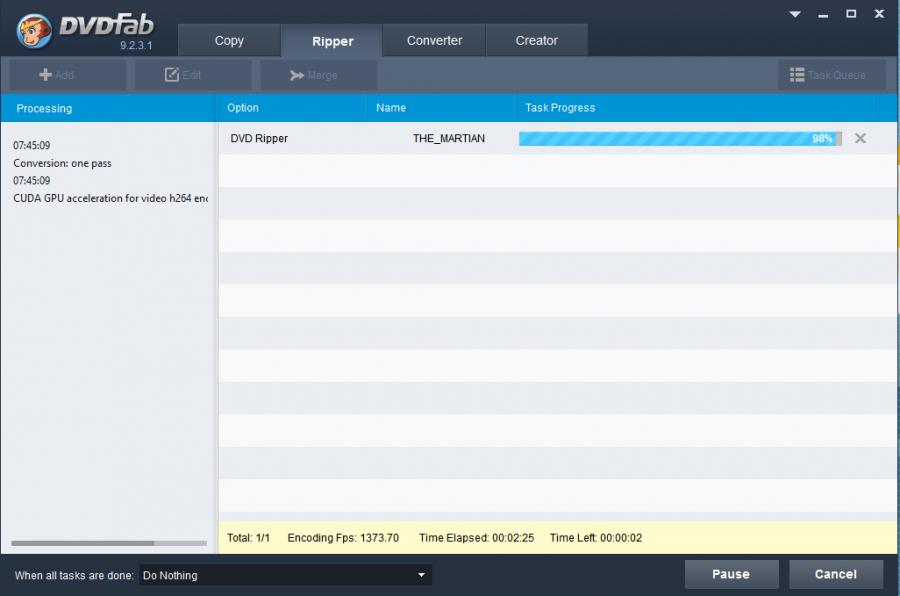Click the version number 9.2.3.1
Viewport: 900px width, 596px height.
click(136, 45)
